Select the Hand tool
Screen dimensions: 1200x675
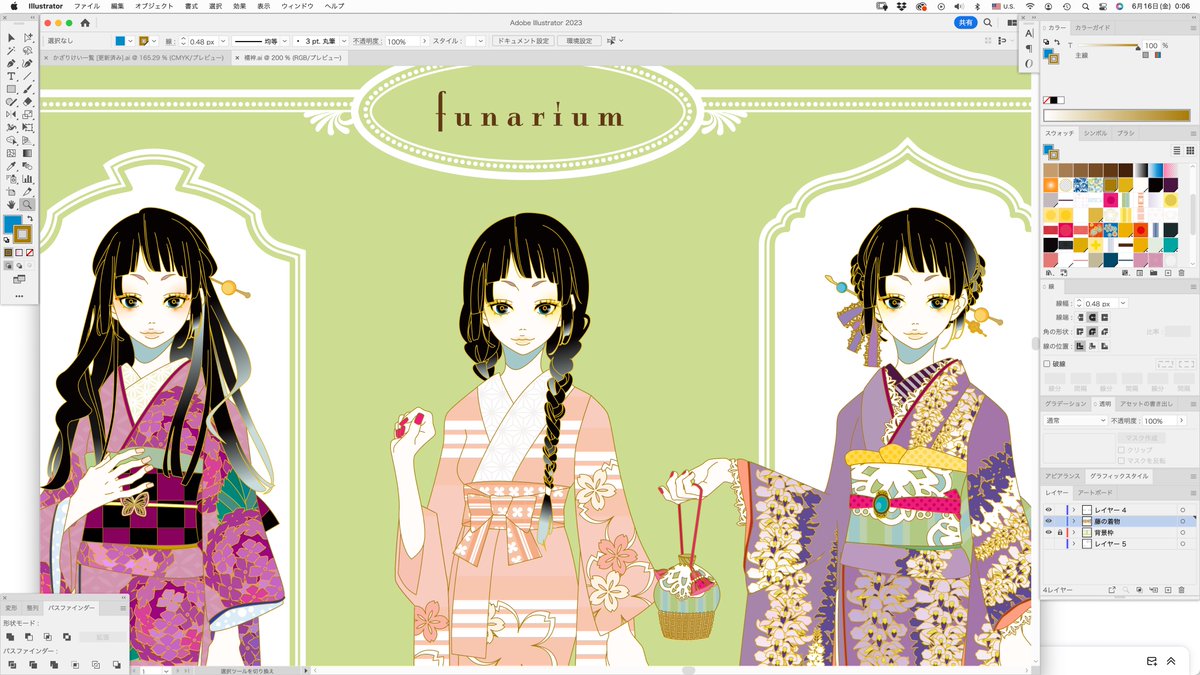(x=11, y=204)
